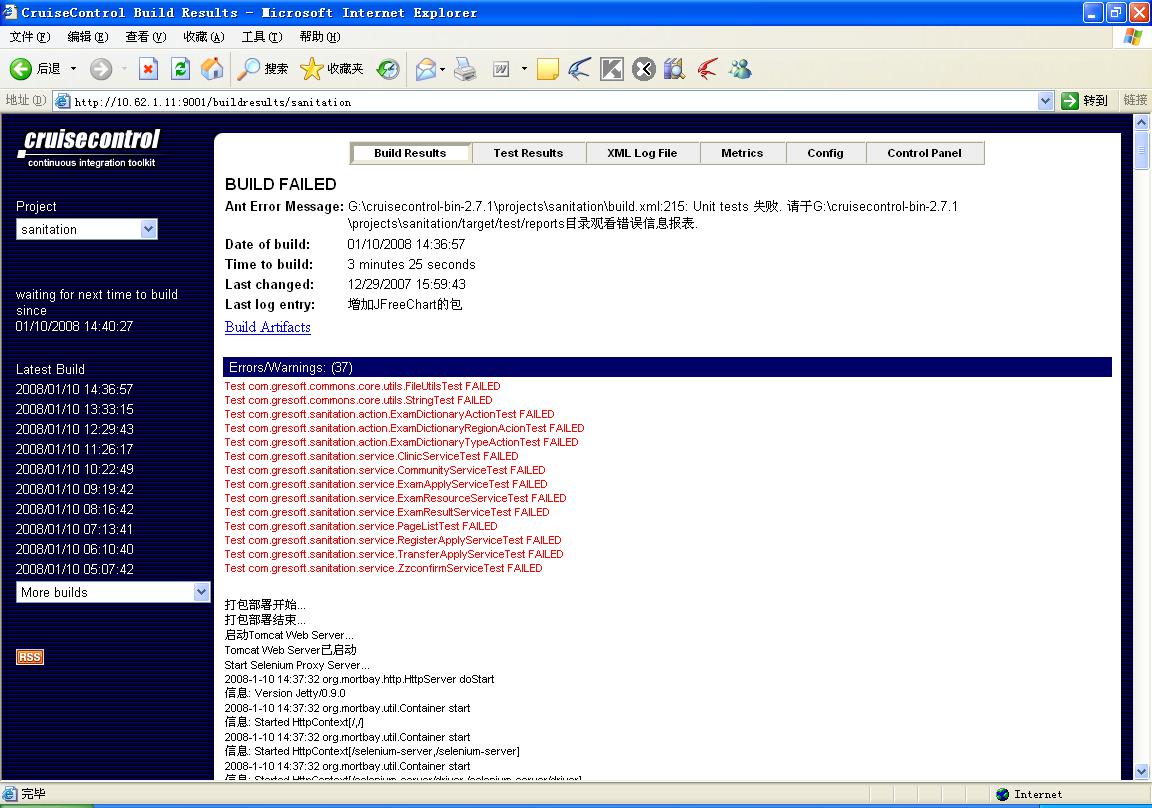Click the FileUtilsTest FAILED error line
This screenshot has width=1152, height=808.
tap(362, 386)
